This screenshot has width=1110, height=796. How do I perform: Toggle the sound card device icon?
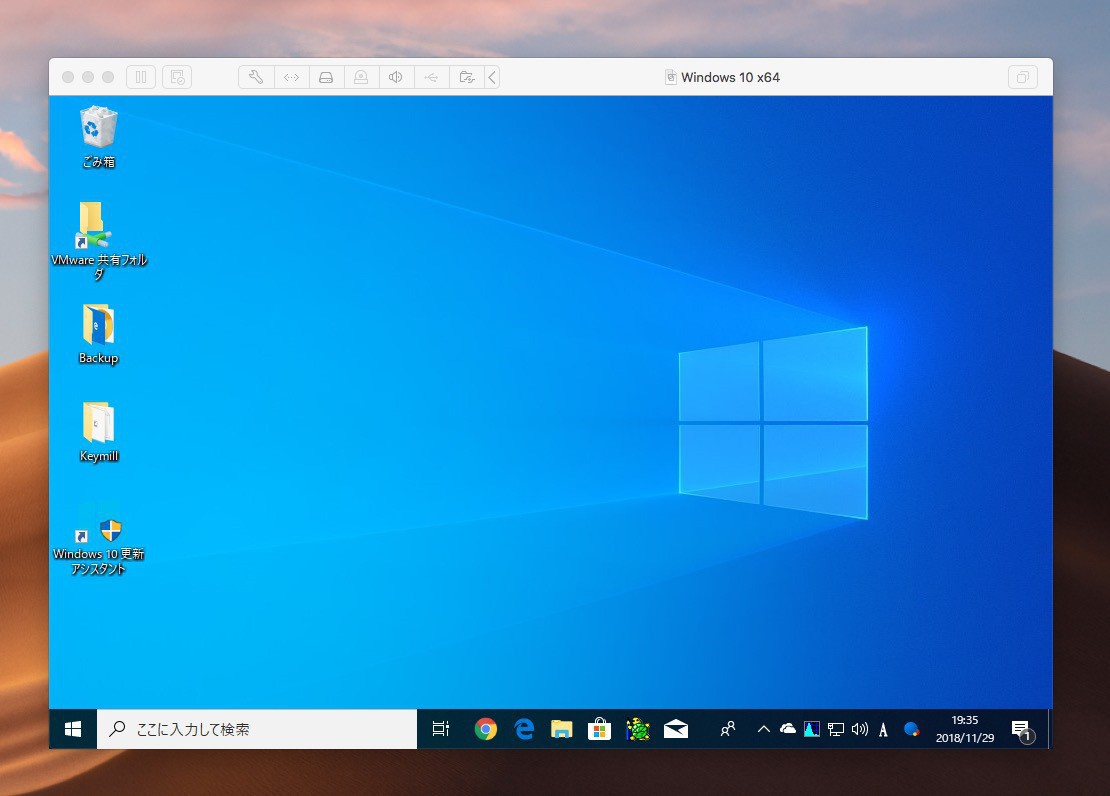396,77
